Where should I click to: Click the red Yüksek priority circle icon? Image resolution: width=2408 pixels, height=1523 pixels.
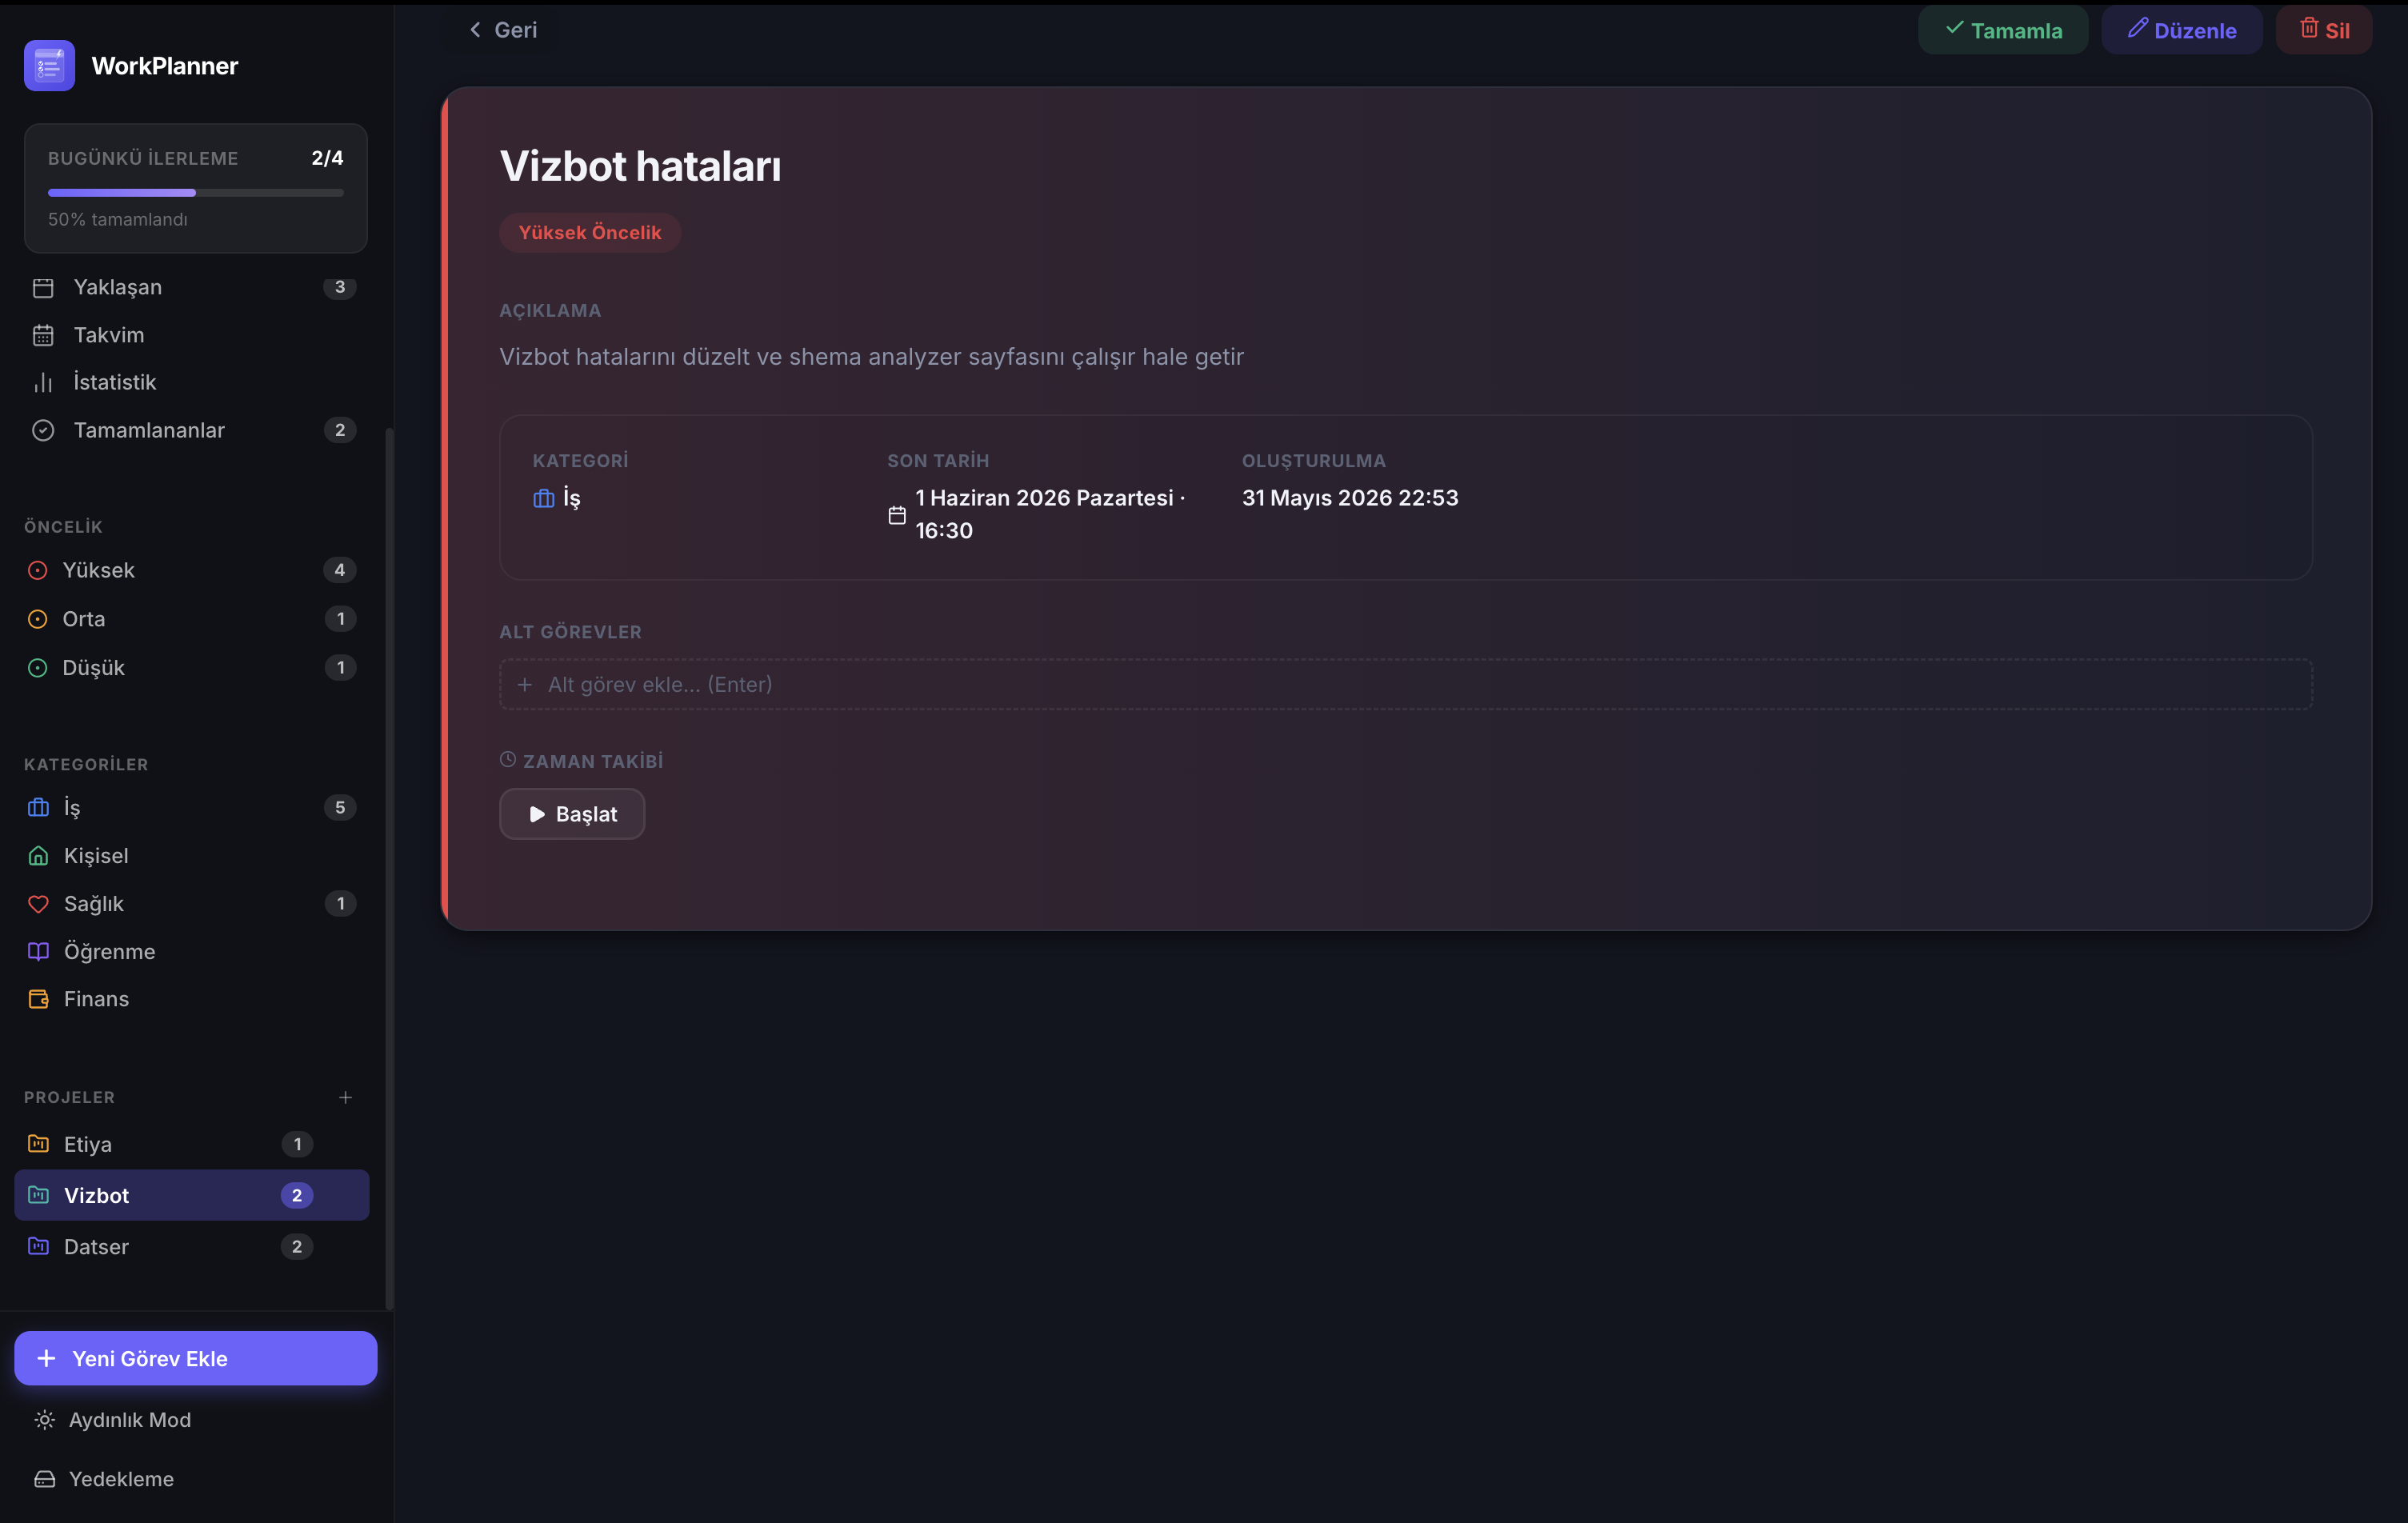pyautogui.click(x=38, y=570)
